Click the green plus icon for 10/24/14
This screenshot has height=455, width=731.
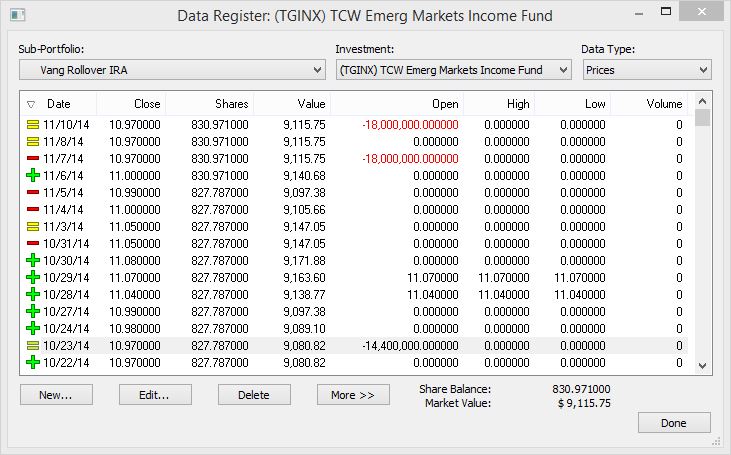click(x=33, y=329)
